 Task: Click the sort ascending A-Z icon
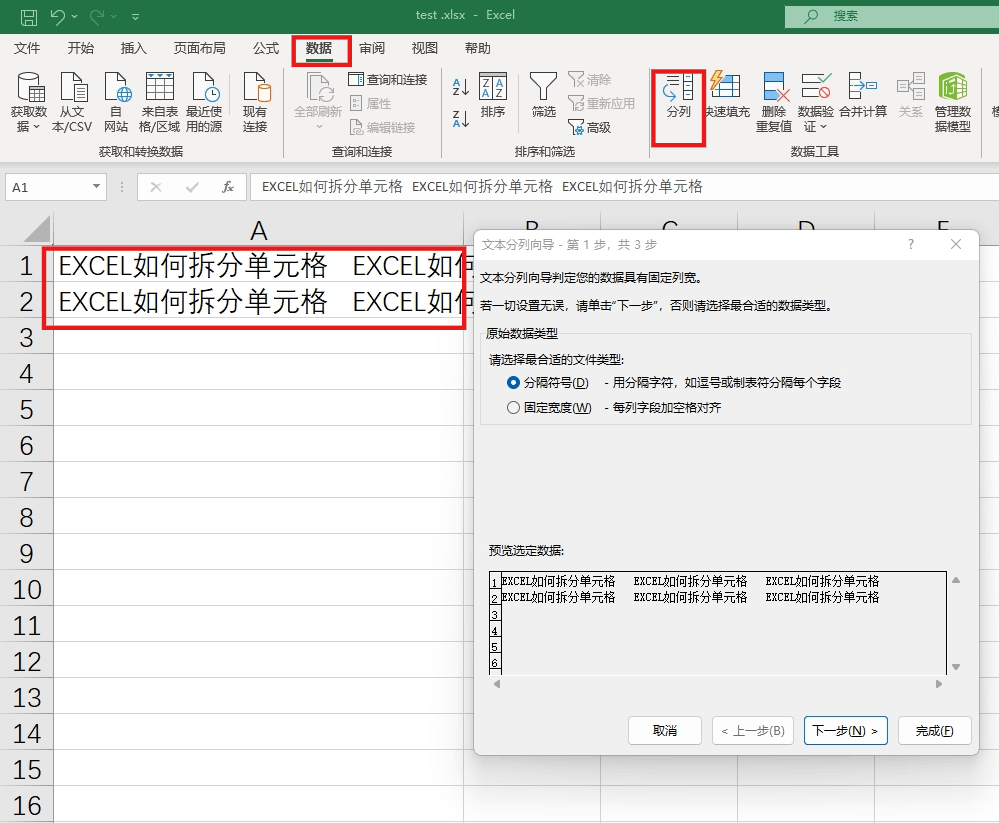pos(461,87)
